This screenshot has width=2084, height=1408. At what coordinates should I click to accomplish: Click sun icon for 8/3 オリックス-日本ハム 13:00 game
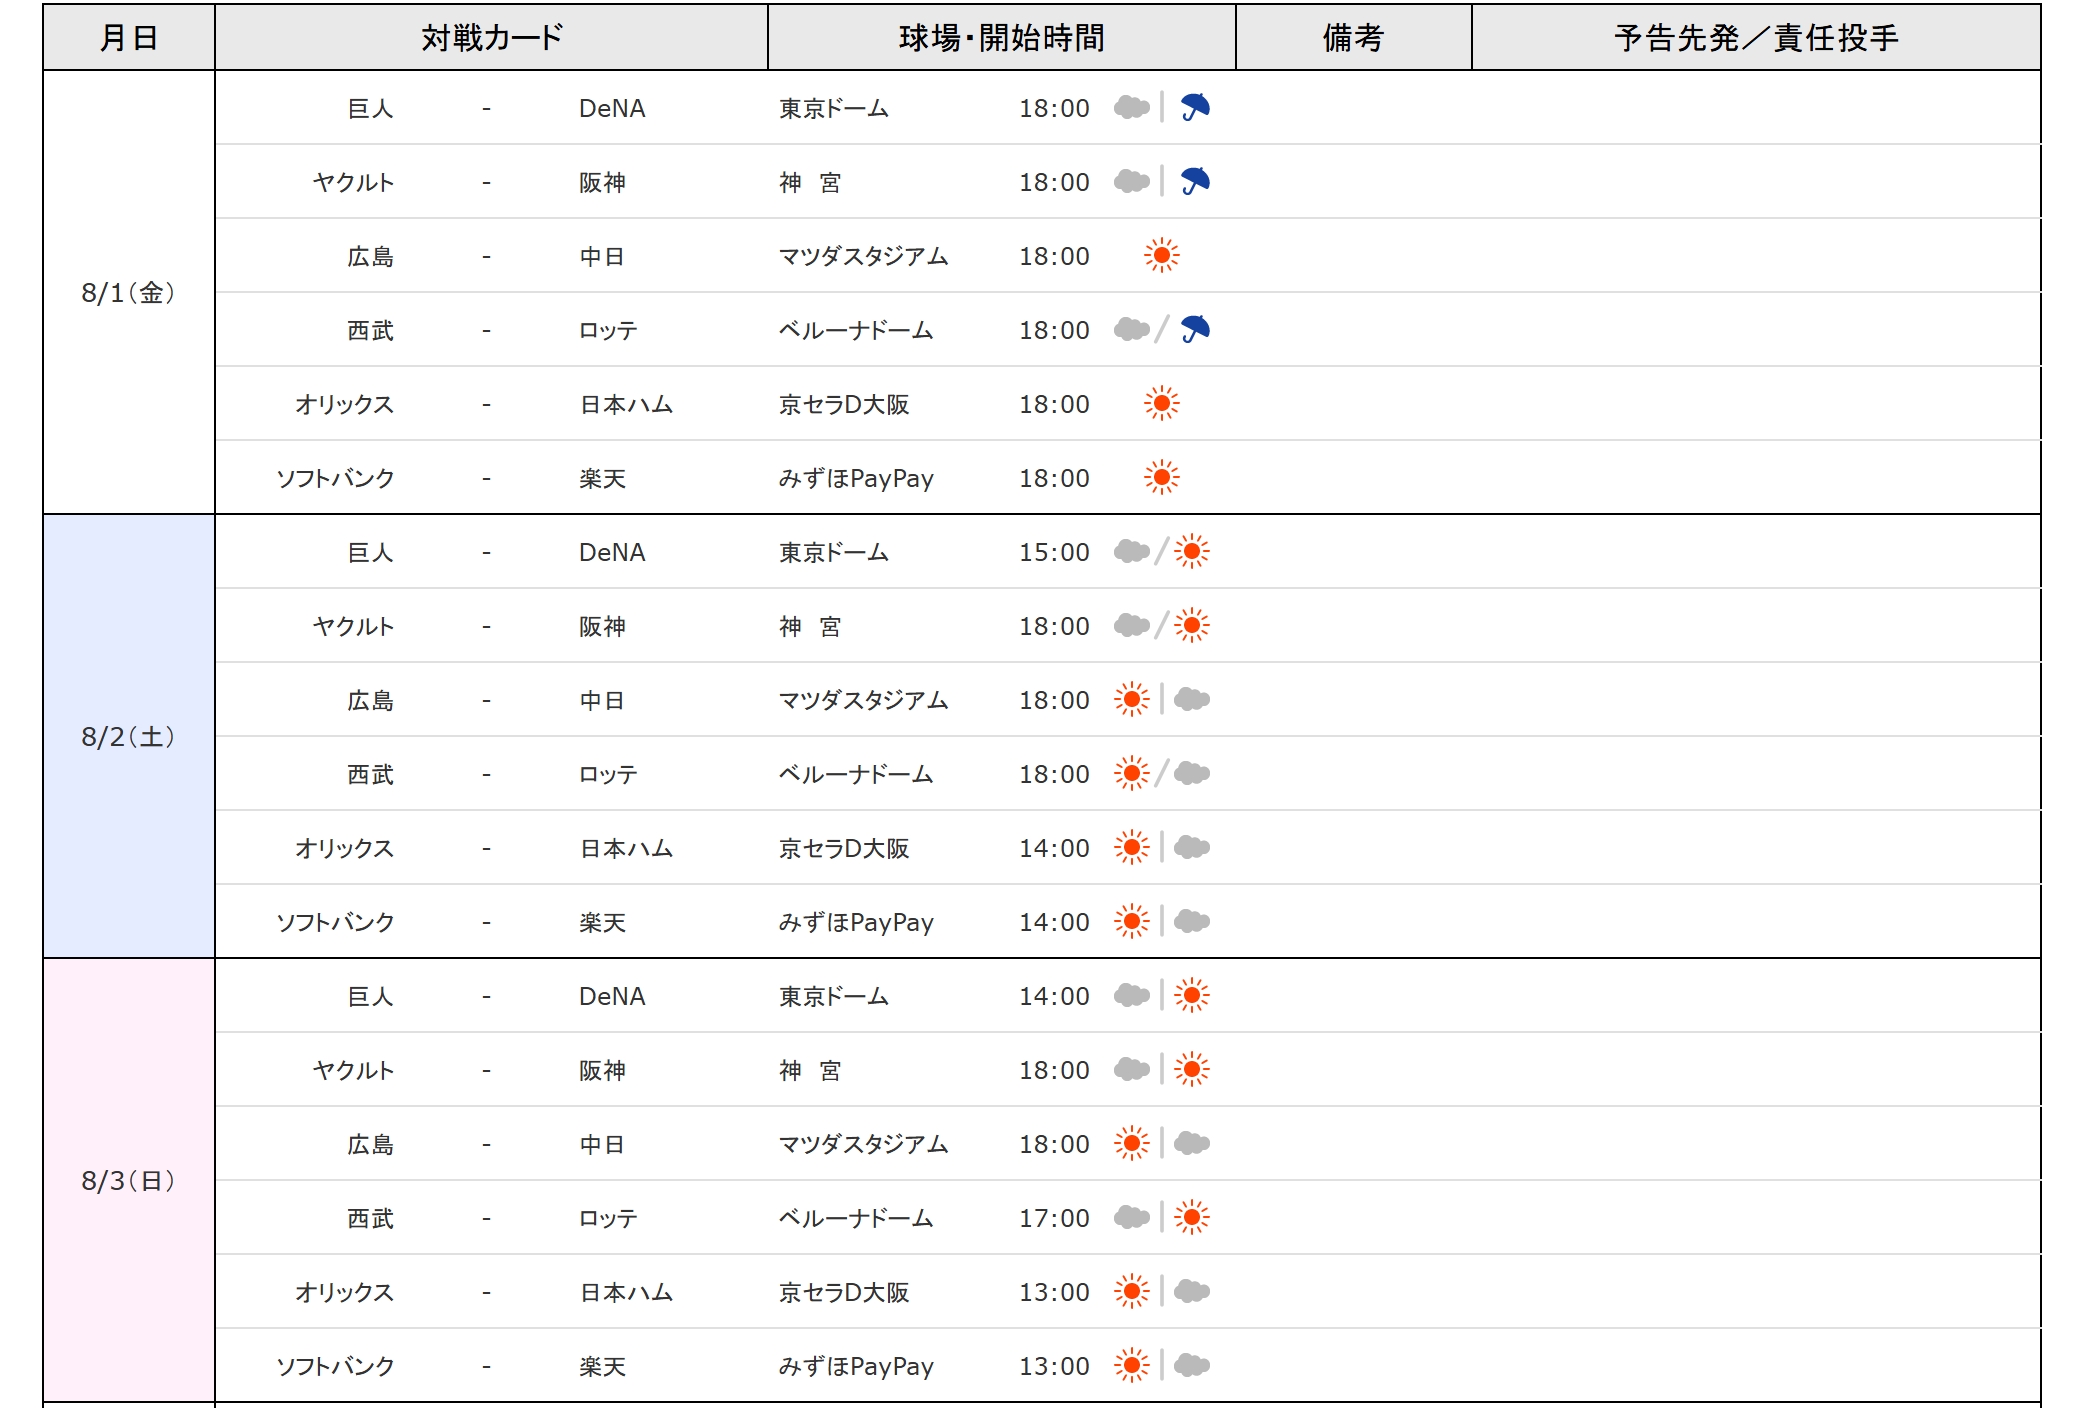pyautogui.click(x=1132, y=1291)
